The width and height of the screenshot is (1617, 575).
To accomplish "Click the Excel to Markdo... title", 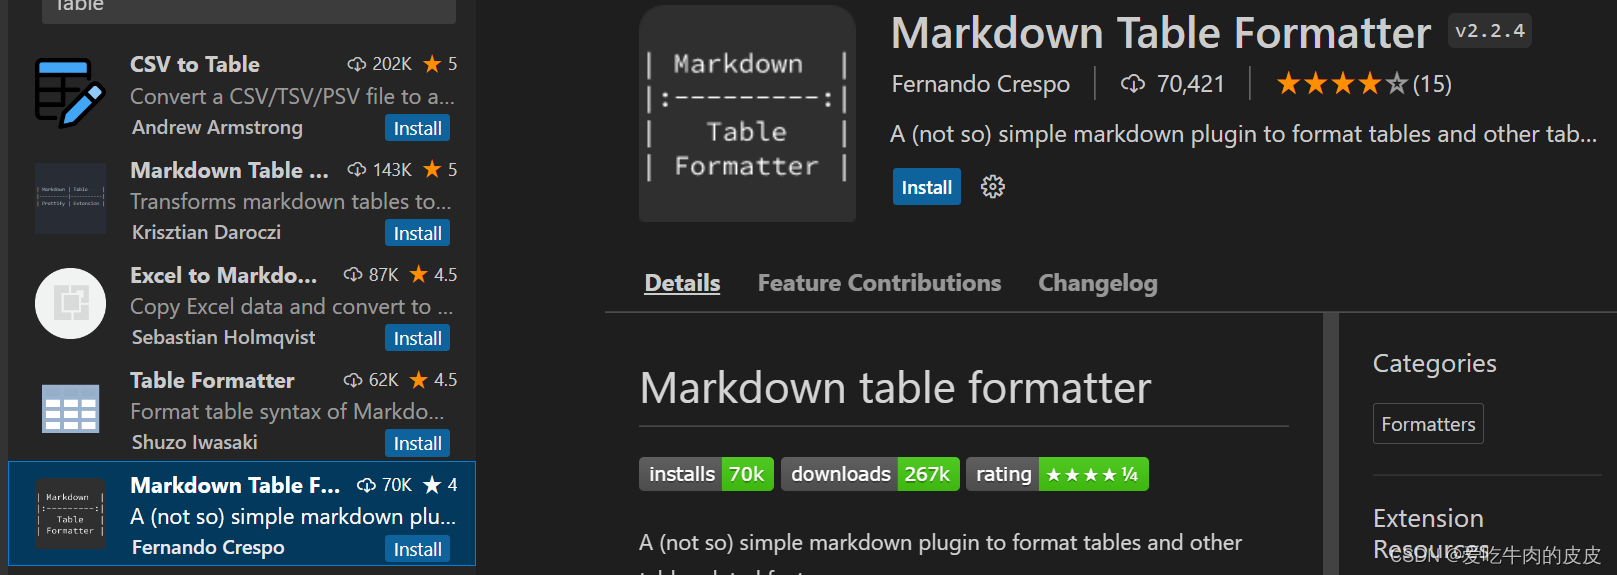I will (x=223, y=275).
